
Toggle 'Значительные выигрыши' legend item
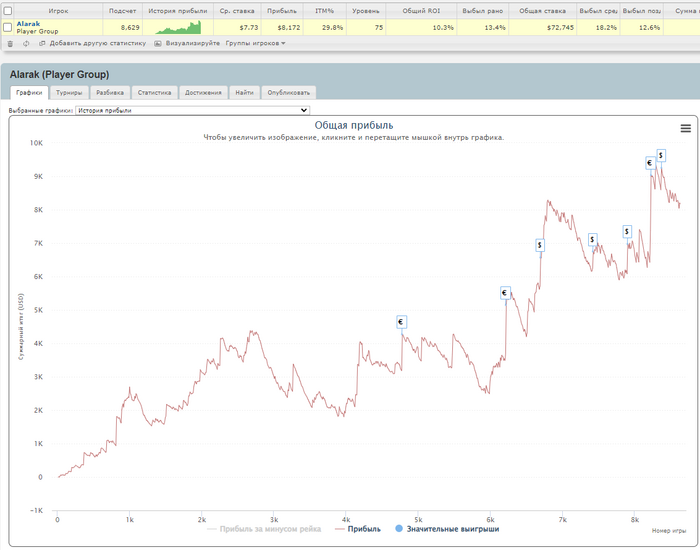(447, 529)
